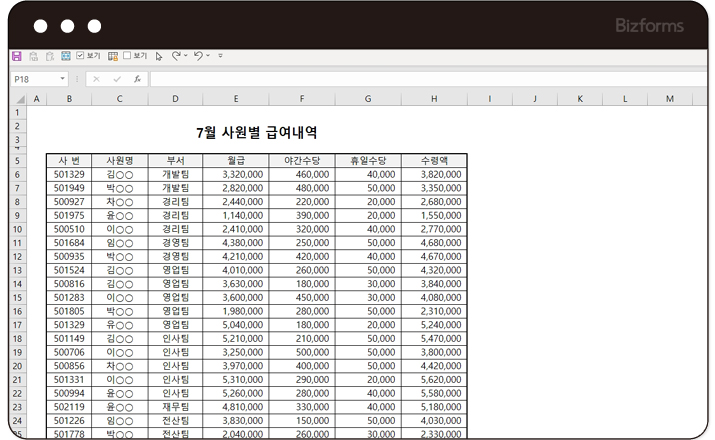Click the formula bar enter checkmark icon
The image size is (715, 440).
click(117, 78)
